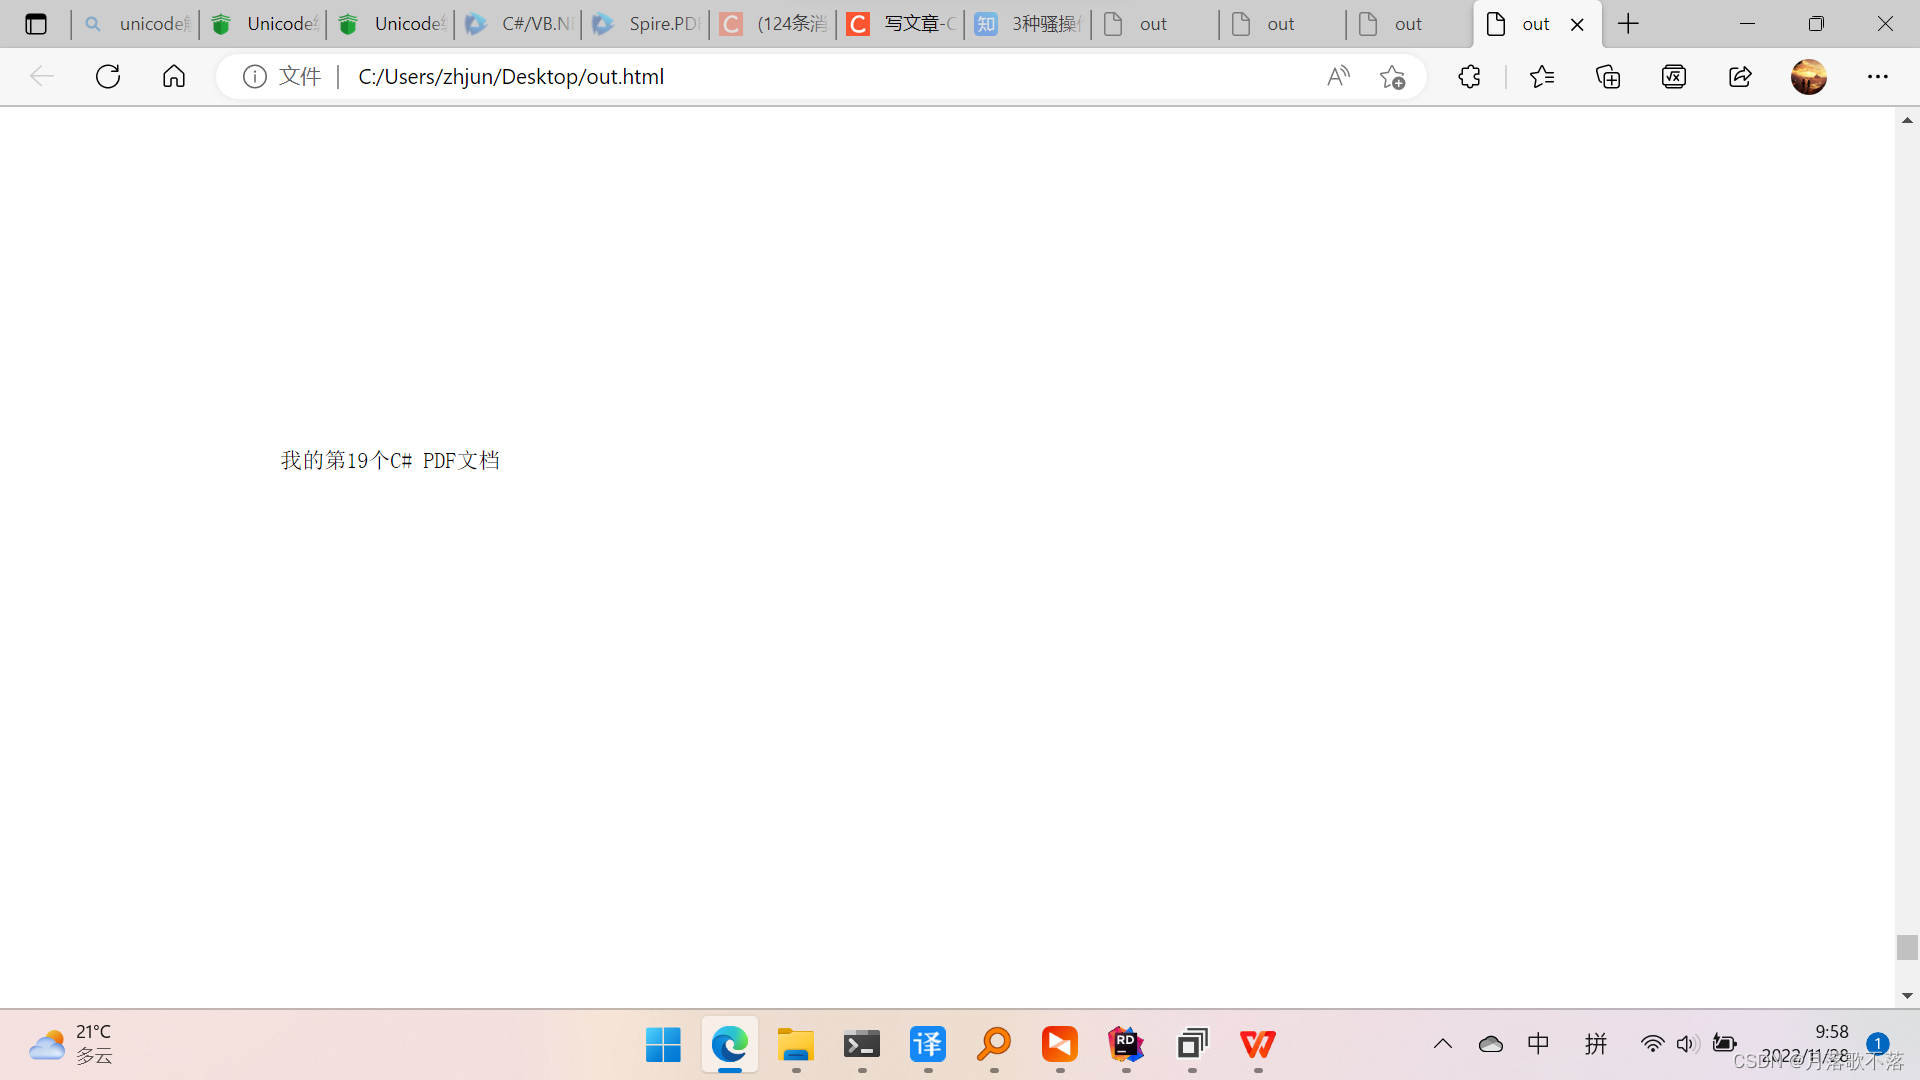Open the Collections icon

click(x=1608, y=76)
